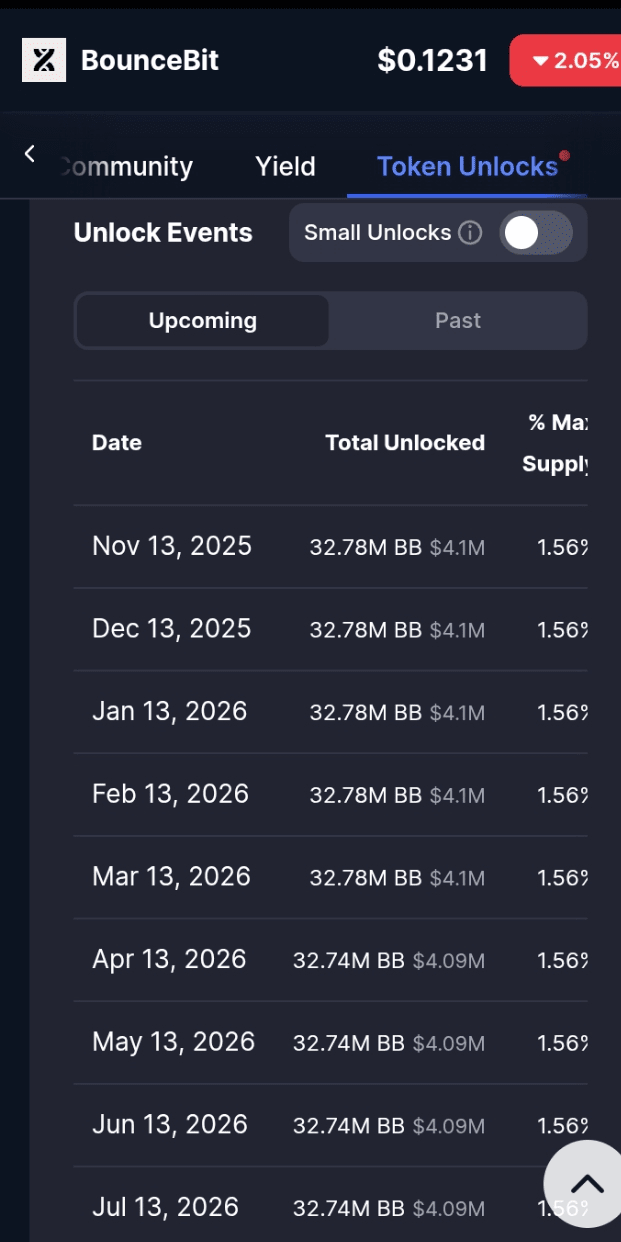This screenshot has height=1242, width=621.
Task: Click the BounceBit logo icon
Action: point(44,60)
